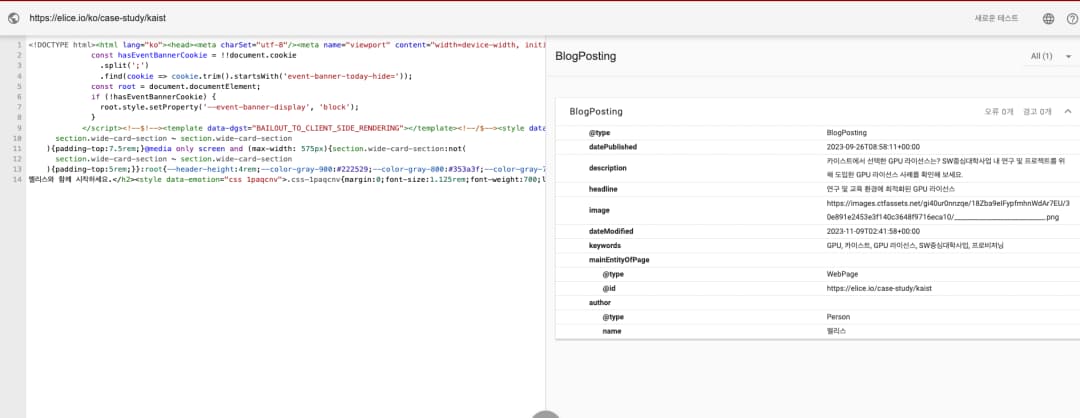
Task: Click code line const root = document.documentElement;
Action: [x=176, y=86]
